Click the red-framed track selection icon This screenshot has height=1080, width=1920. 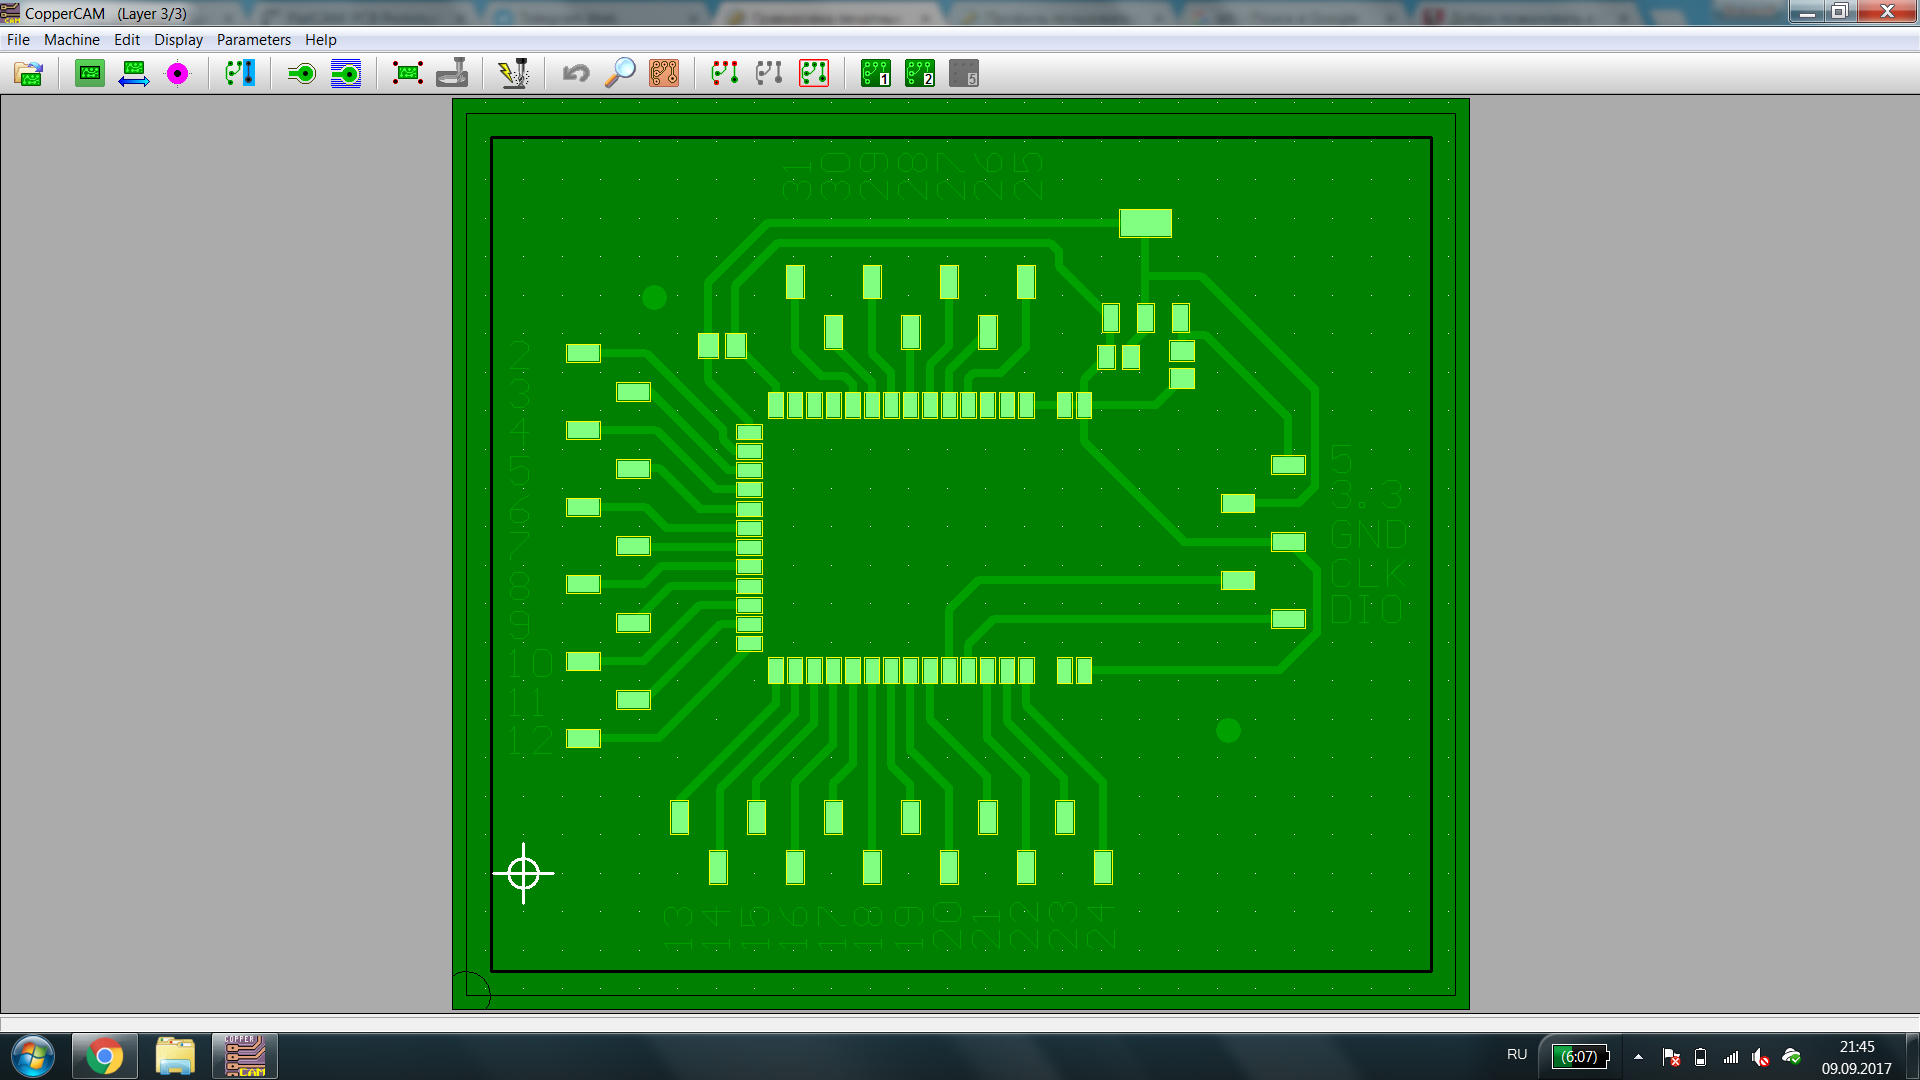click(x=814, y=73)
